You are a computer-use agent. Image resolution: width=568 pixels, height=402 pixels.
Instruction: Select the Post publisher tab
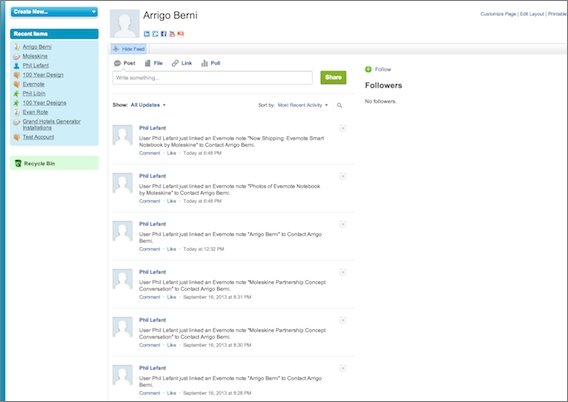pyautogui.click(x=125, y=63)
